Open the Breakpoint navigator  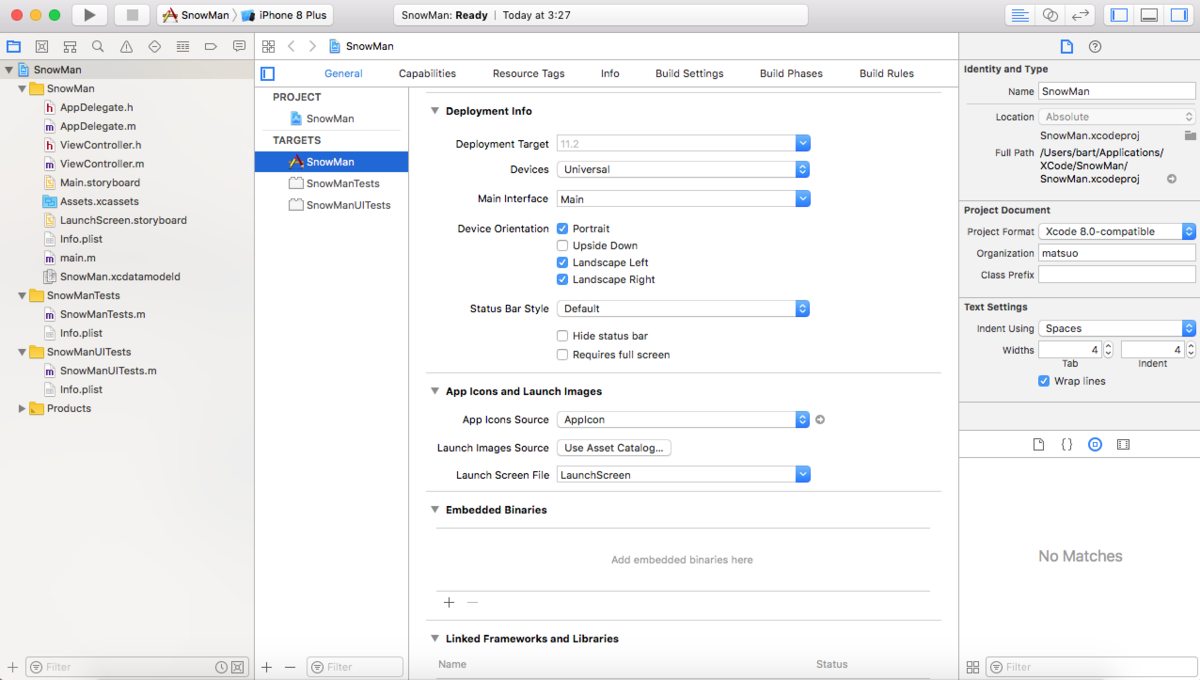(x=210, y=46)
